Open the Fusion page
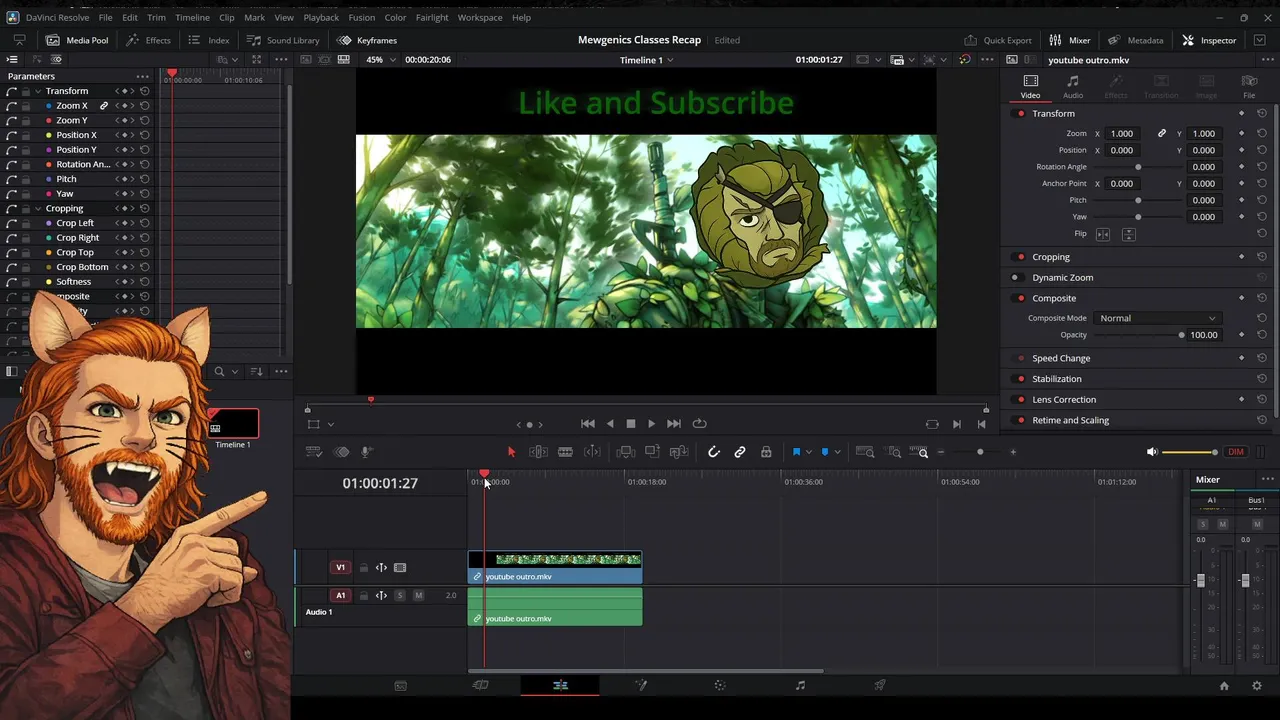This screenshot has height=720, width=1280. (x=640, y=685)
